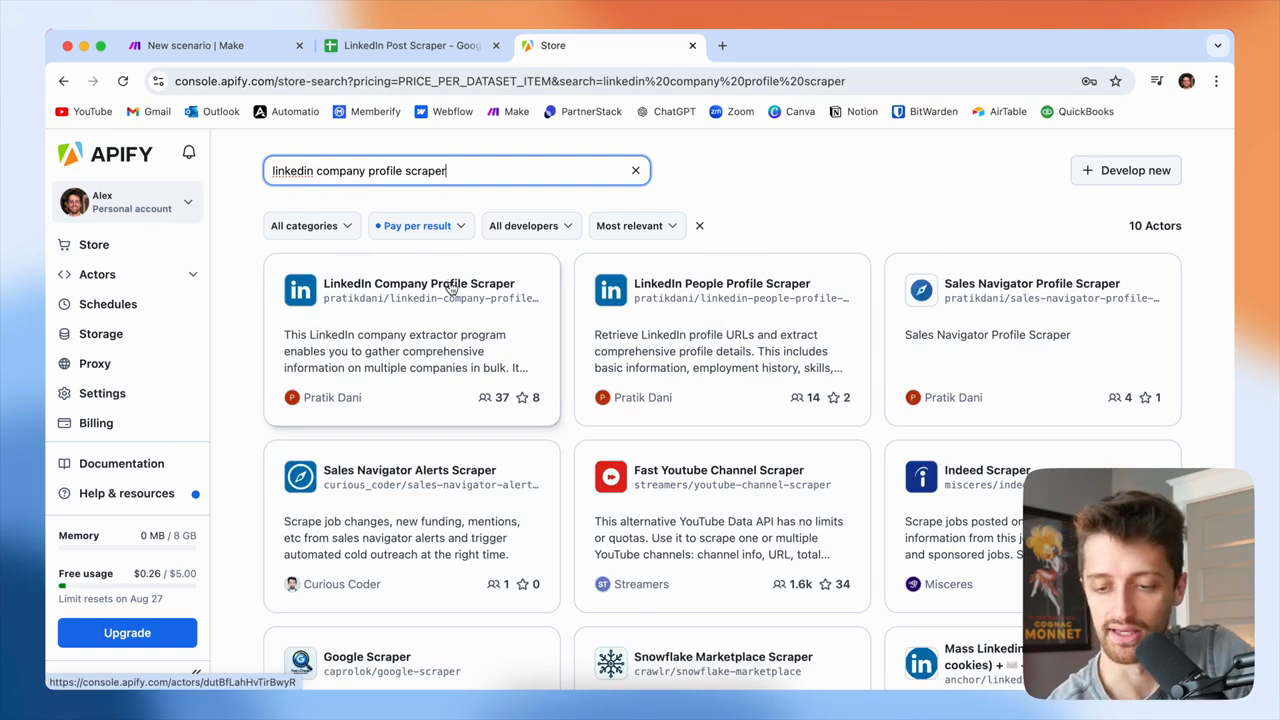
Task: Click the Sales Navigator Alerts Scraper icon
Action: click(x=300, y=476)
